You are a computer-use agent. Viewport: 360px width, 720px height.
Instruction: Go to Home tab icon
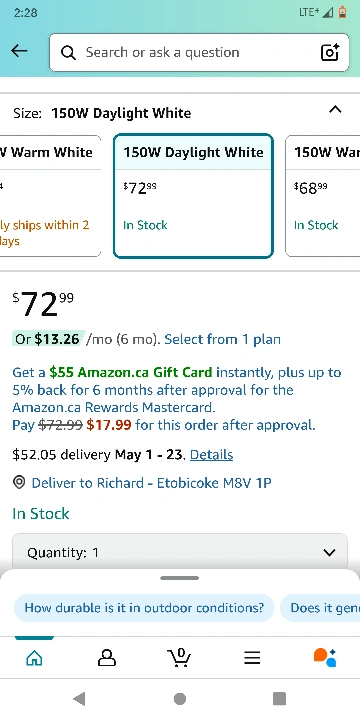34,658
